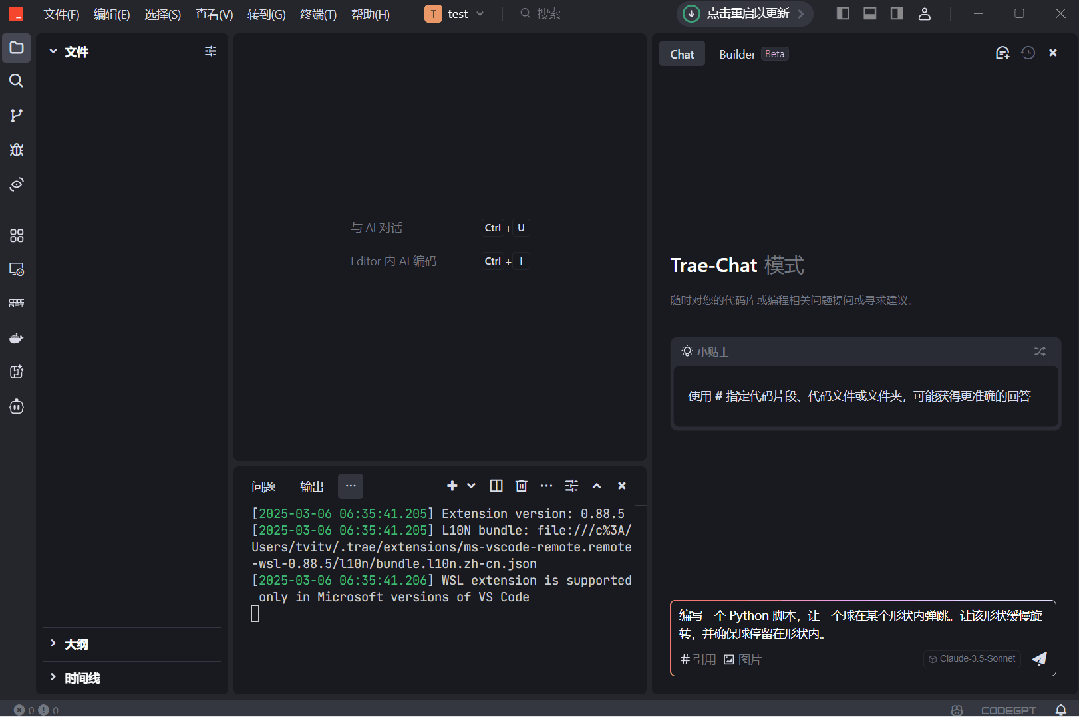Open the Claude-3.5-Sonnet model selector
1079x717 pixels.
970,659
